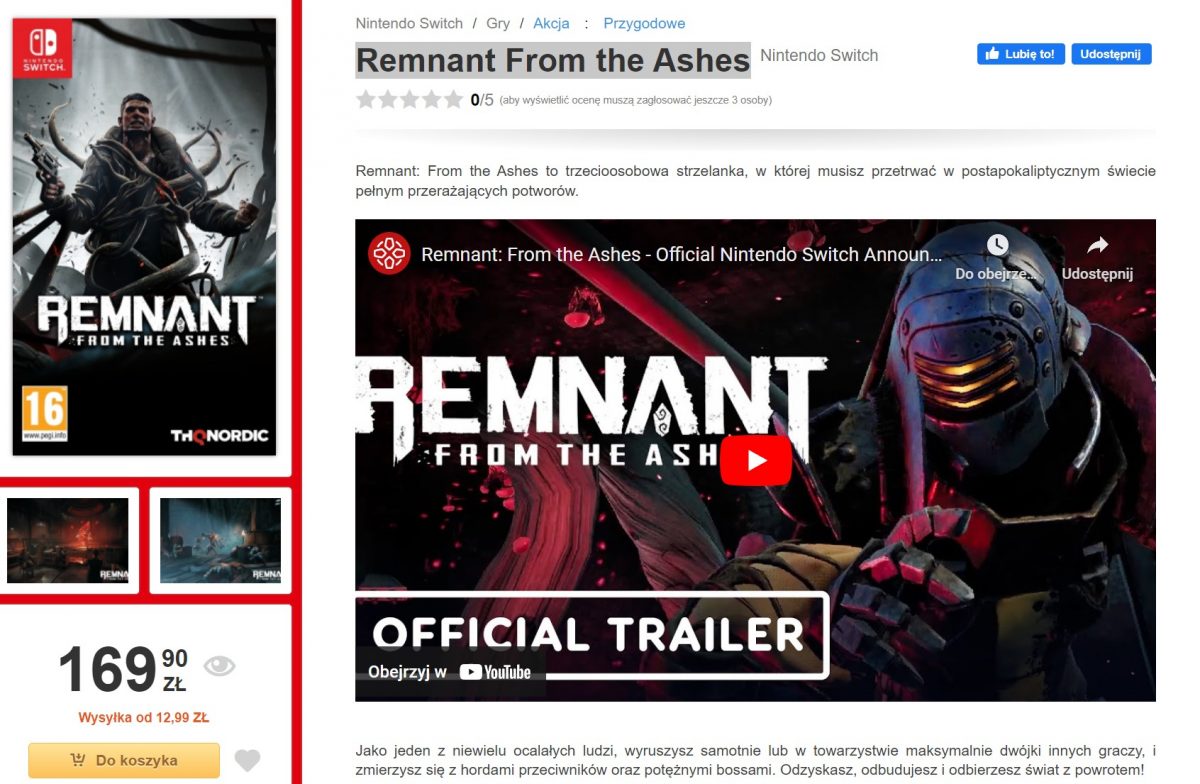Toggle the price watch eye icon
The image size is (1200, 784).
[219, 666]
